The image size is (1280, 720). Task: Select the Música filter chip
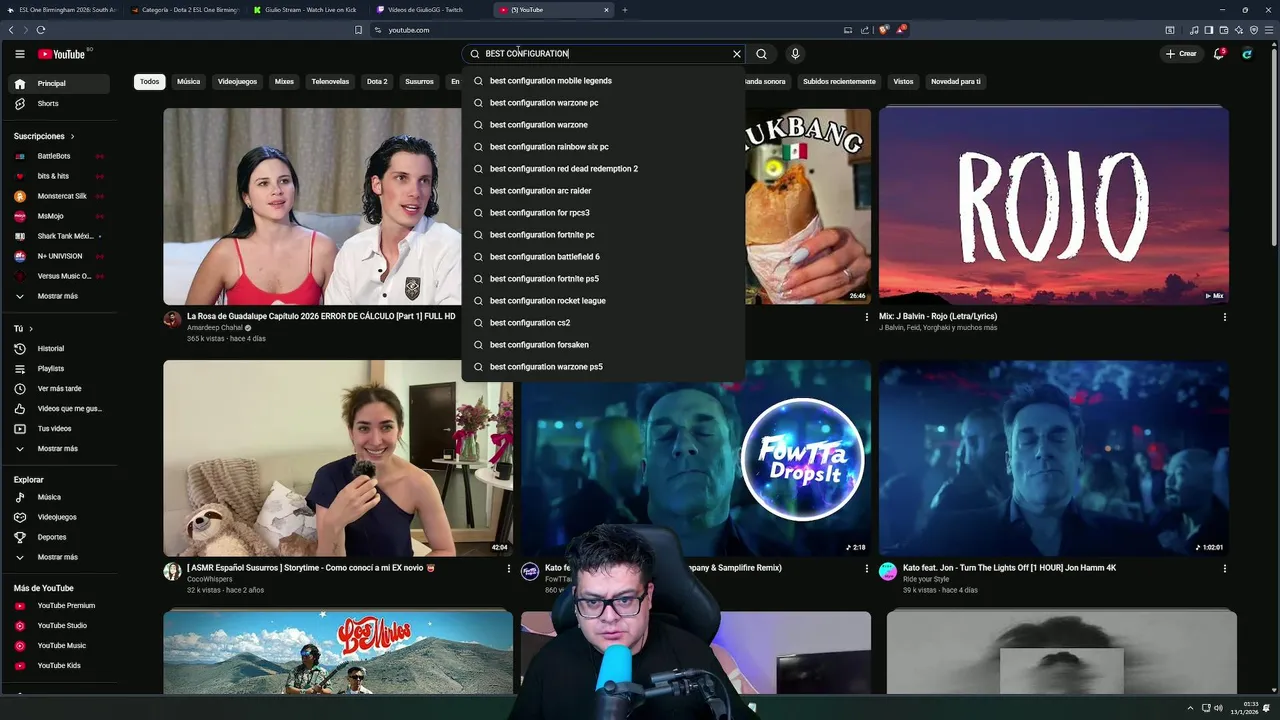click(188, 82)
